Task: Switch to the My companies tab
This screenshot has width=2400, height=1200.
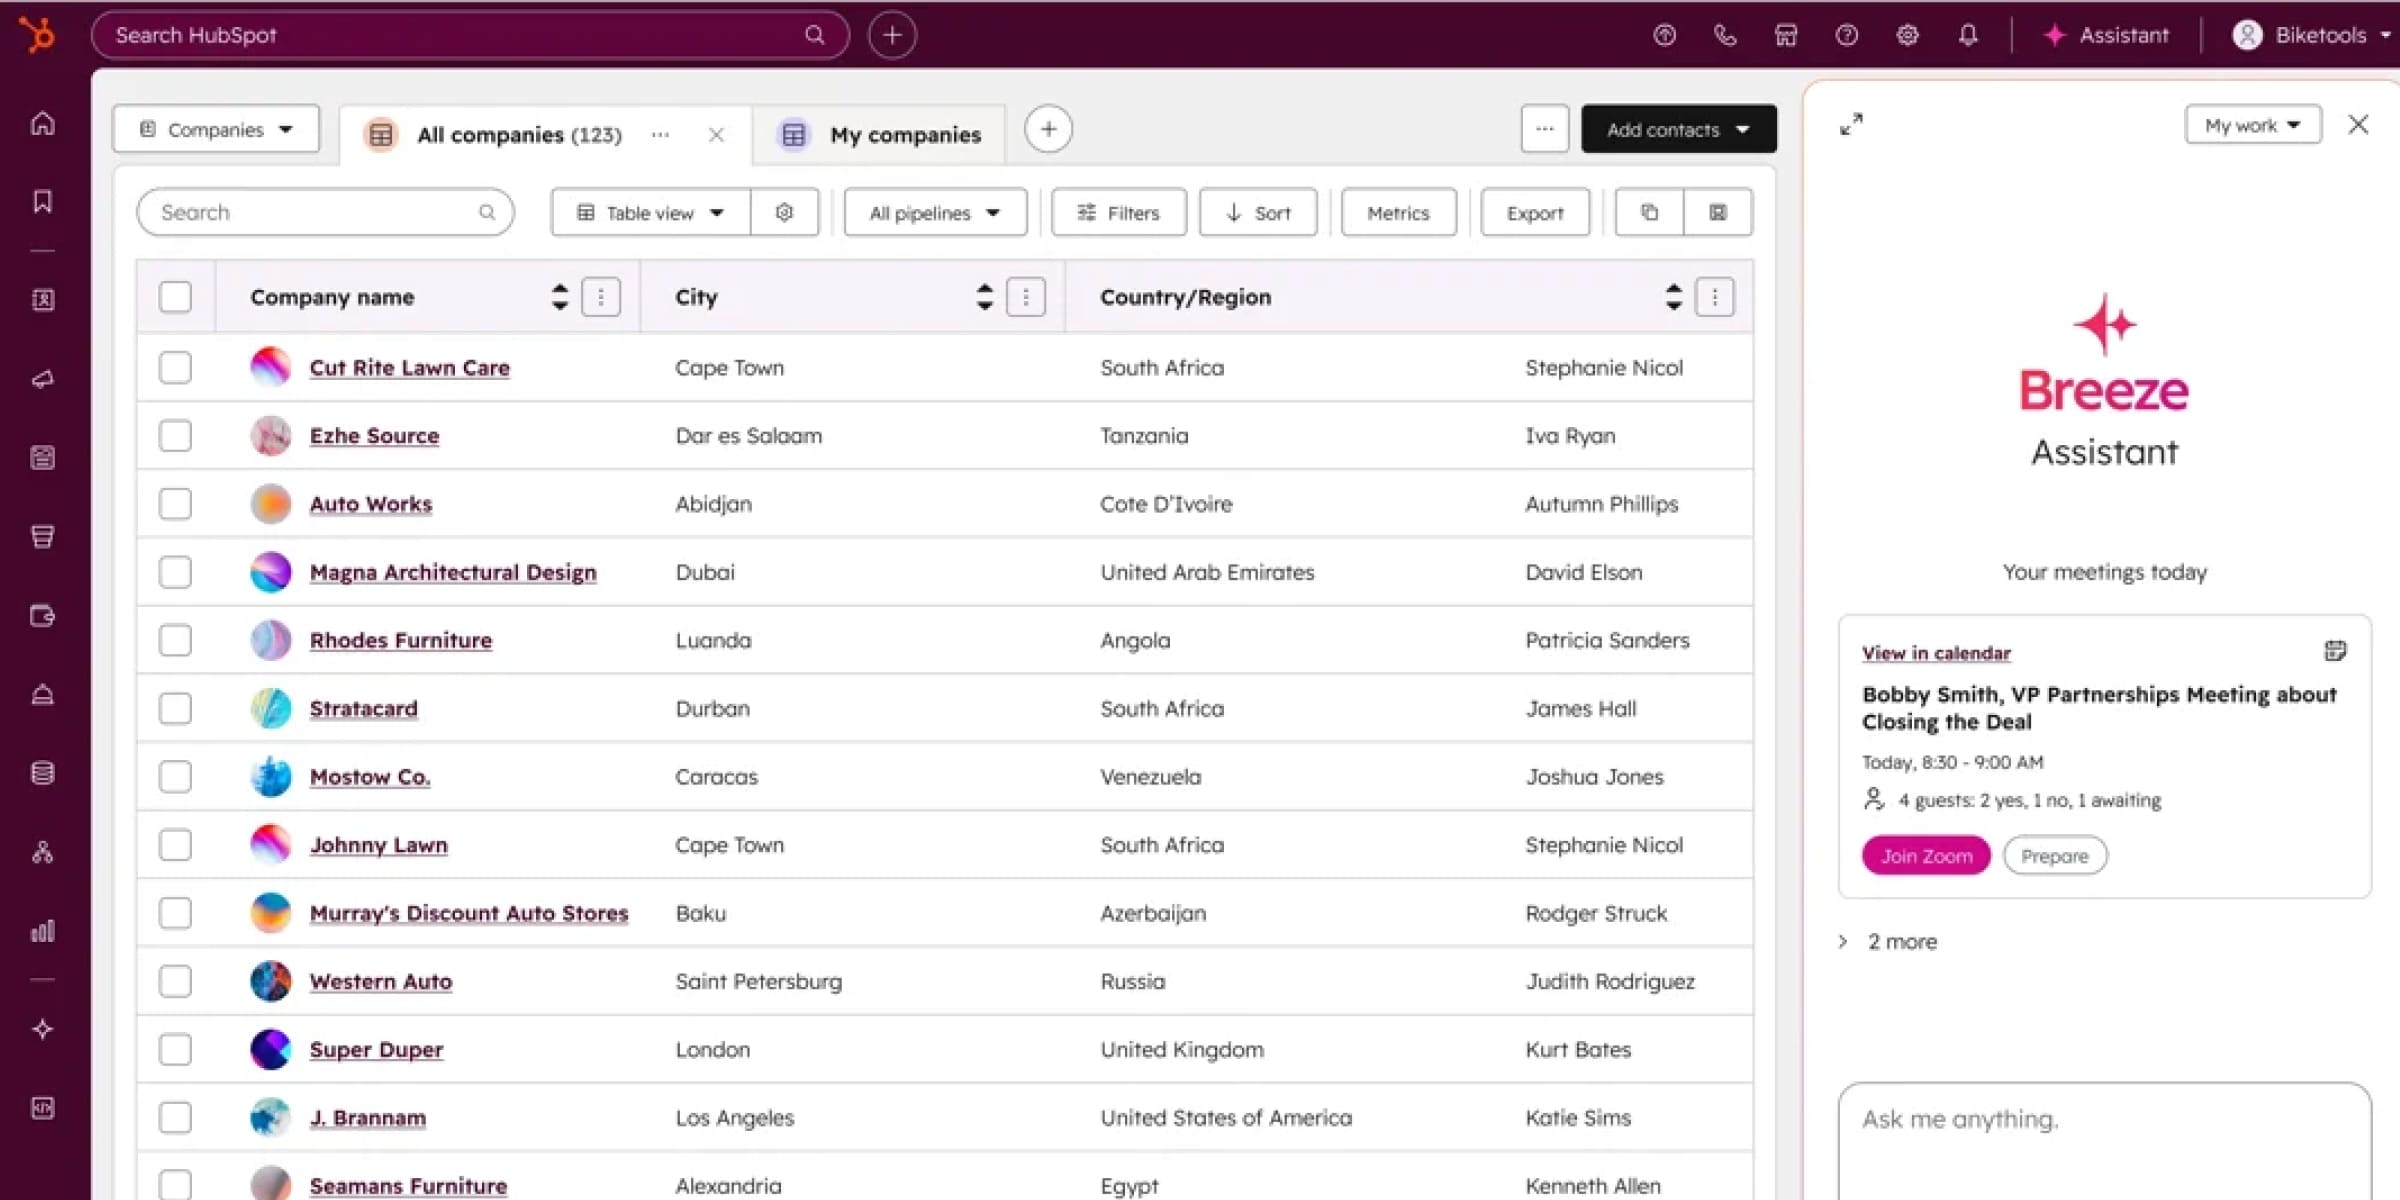Action: pos(904,134)
